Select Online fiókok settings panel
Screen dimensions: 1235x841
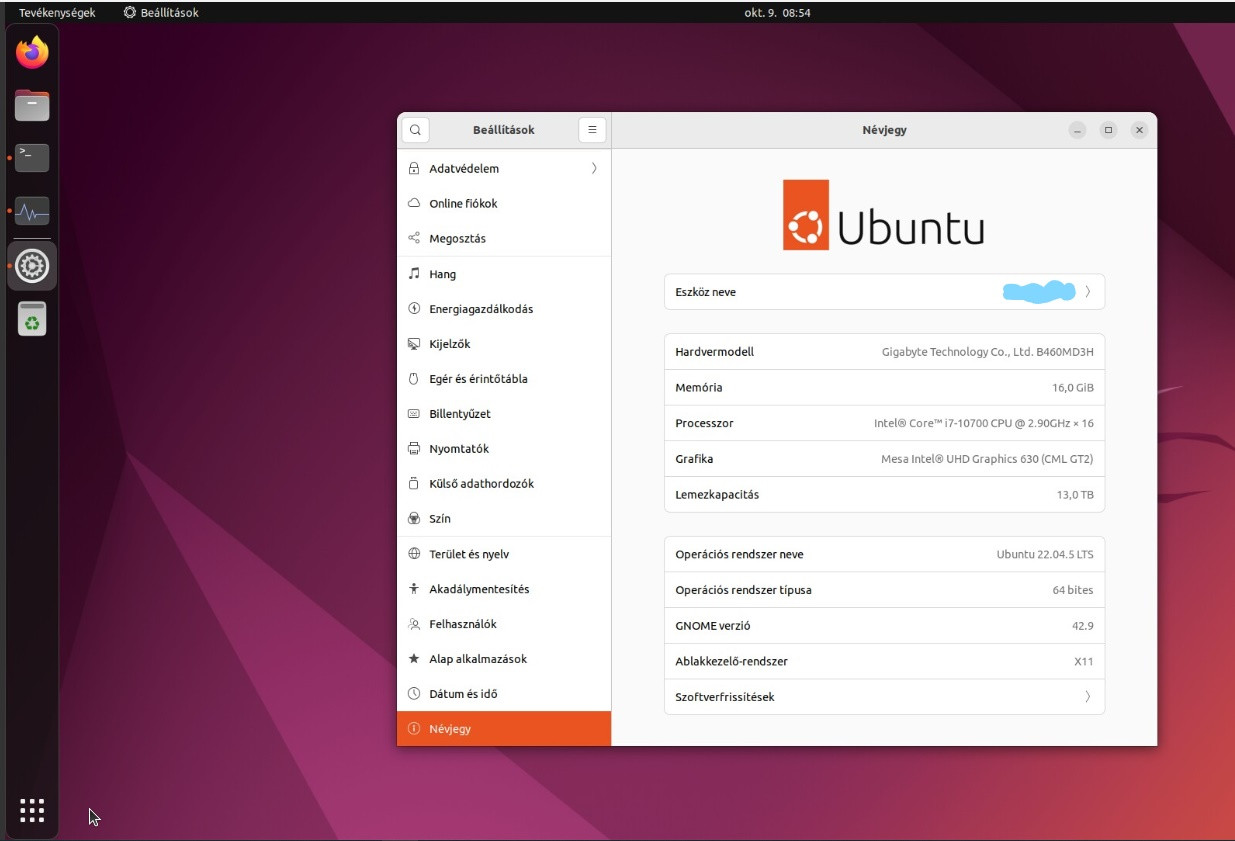pos(504,203)
